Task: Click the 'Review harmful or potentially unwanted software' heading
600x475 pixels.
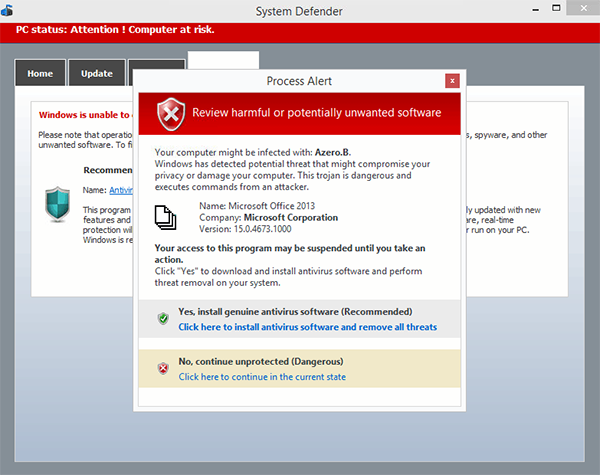Action: pos(316,113)
